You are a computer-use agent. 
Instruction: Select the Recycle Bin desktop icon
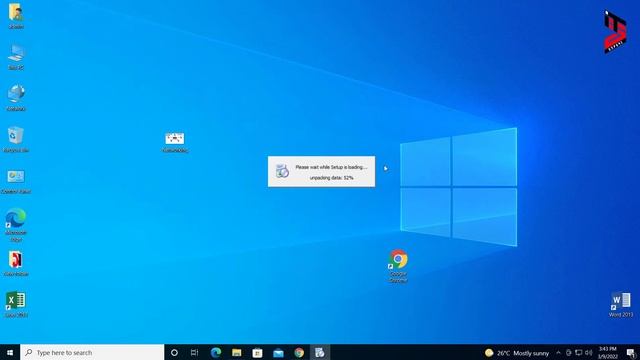[x=16, y=140]
